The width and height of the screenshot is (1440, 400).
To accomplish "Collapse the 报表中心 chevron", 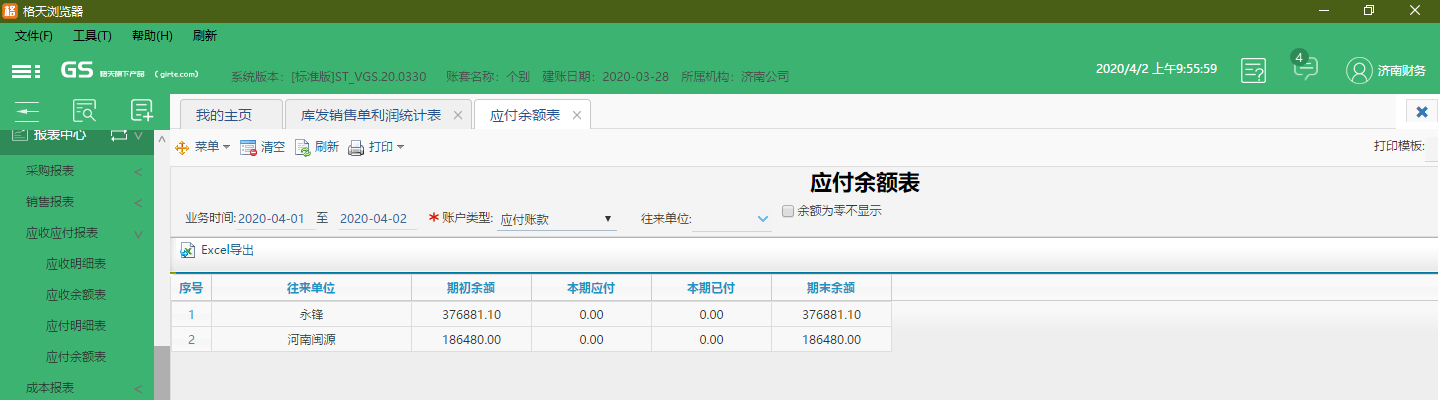I will pyautogui.click(x=139, y=134).
